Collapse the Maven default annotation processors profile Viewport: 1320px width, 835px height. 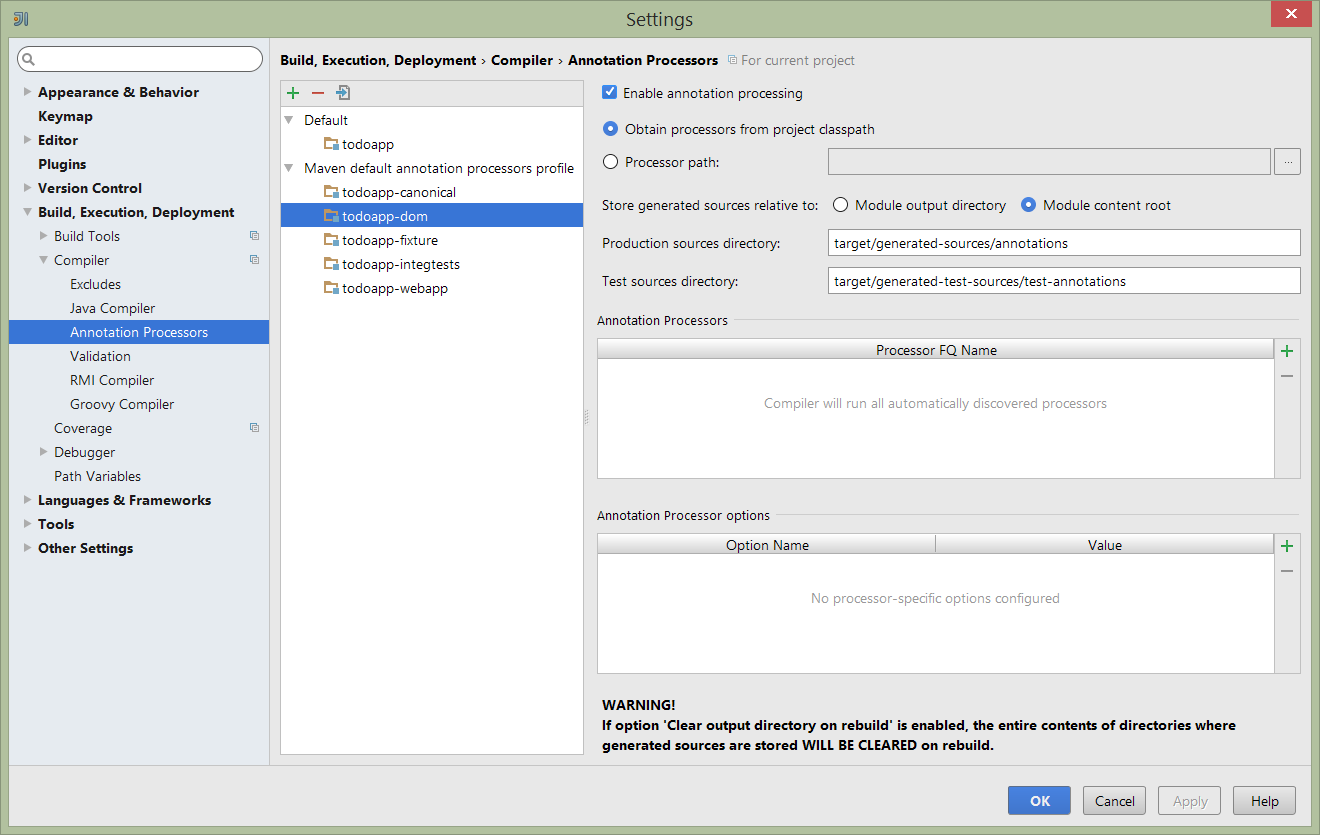pyautogui.click(x=290, y=168)
